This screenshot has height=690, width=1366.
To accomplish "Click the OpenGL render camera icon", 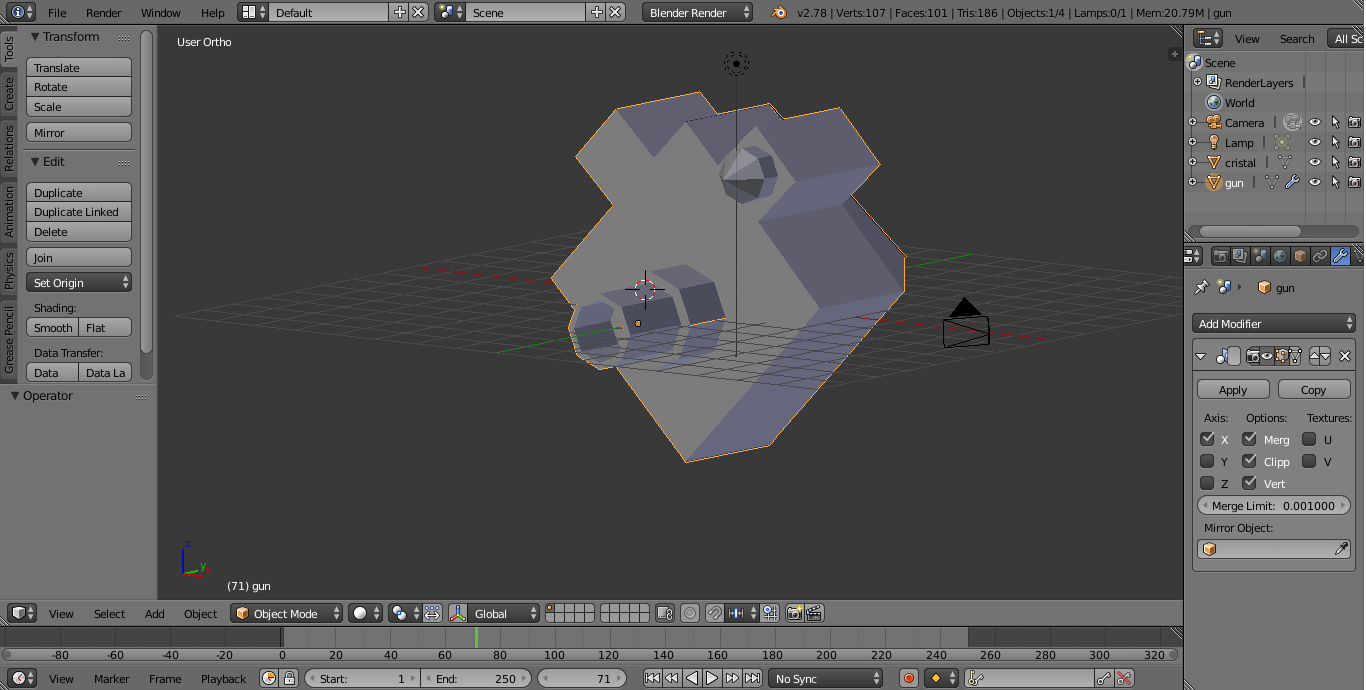I will pos(795,613).
